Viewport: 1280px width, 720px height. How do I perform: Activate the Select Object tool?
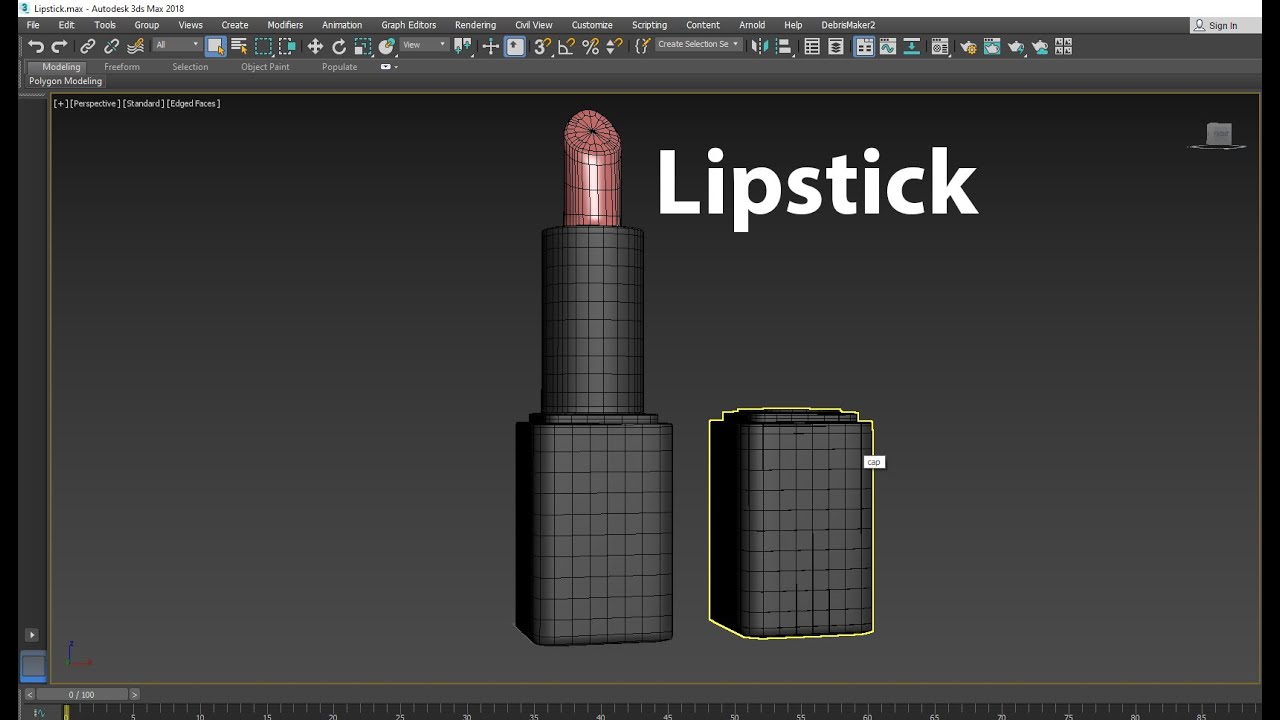(215, 46)
